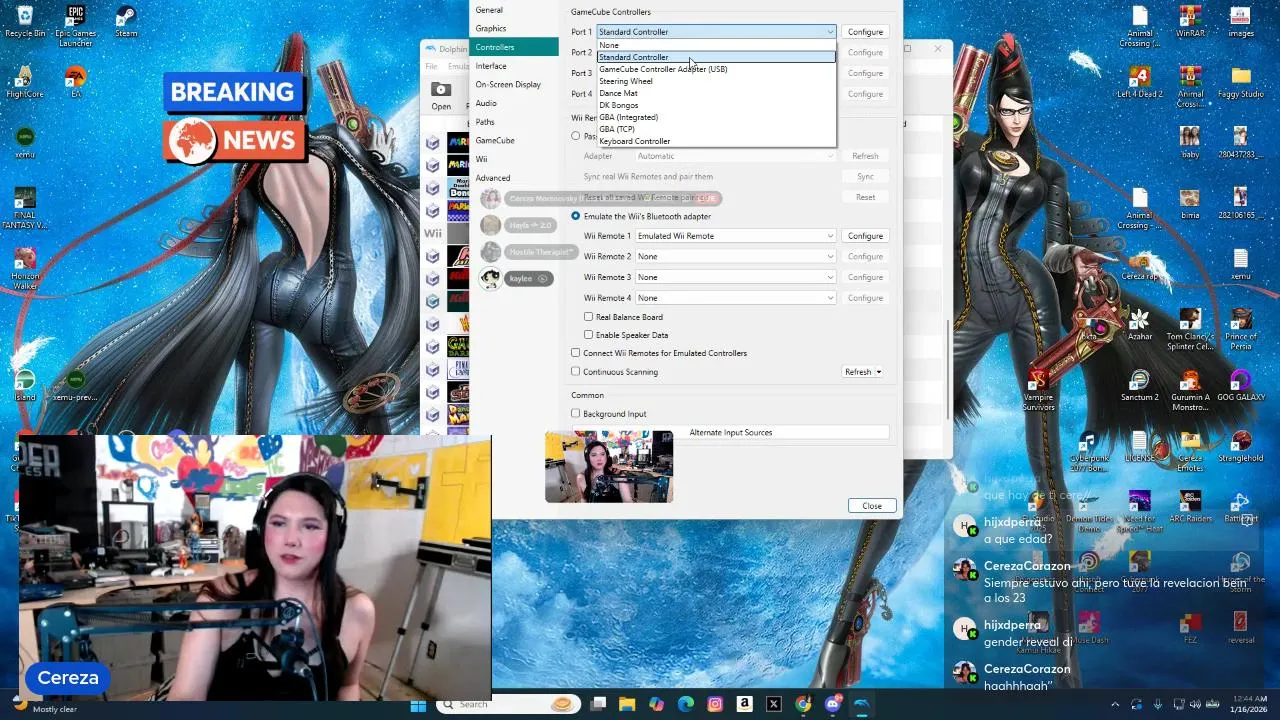Screen dimensions: 1280x720
Task: Open the Wii Remote 1 dropdown
Action: click(735, 236)
